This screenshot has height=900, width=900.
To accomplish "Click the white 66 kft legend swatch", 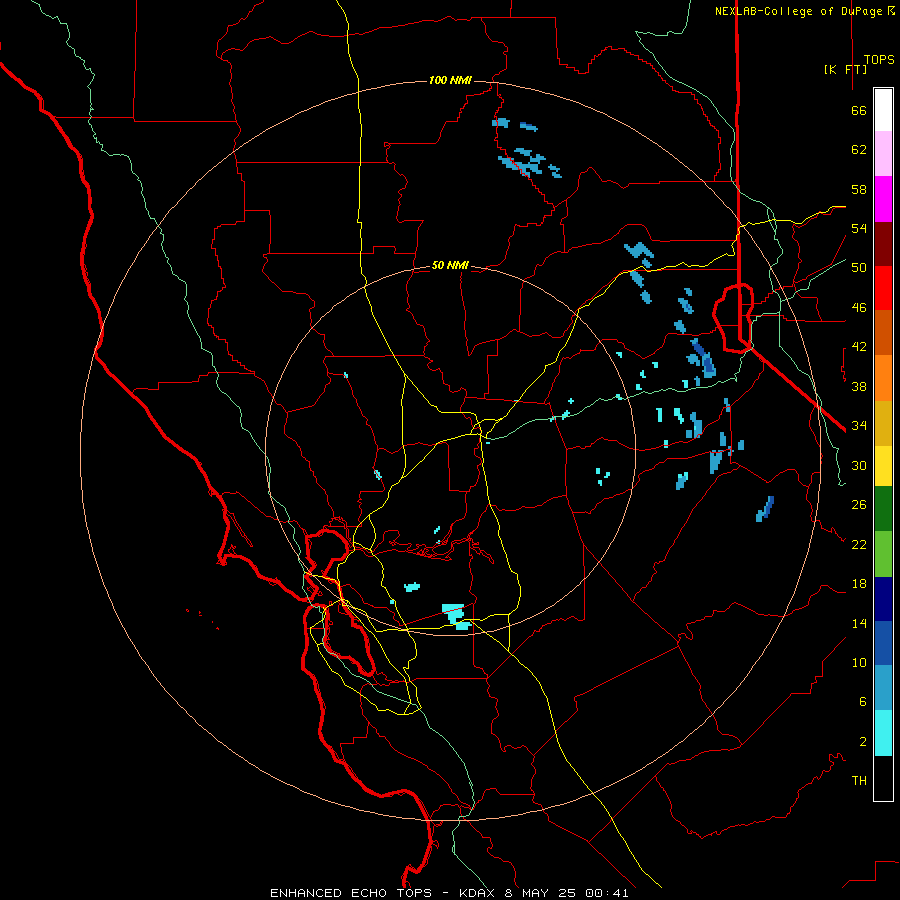I will [883, 110].
